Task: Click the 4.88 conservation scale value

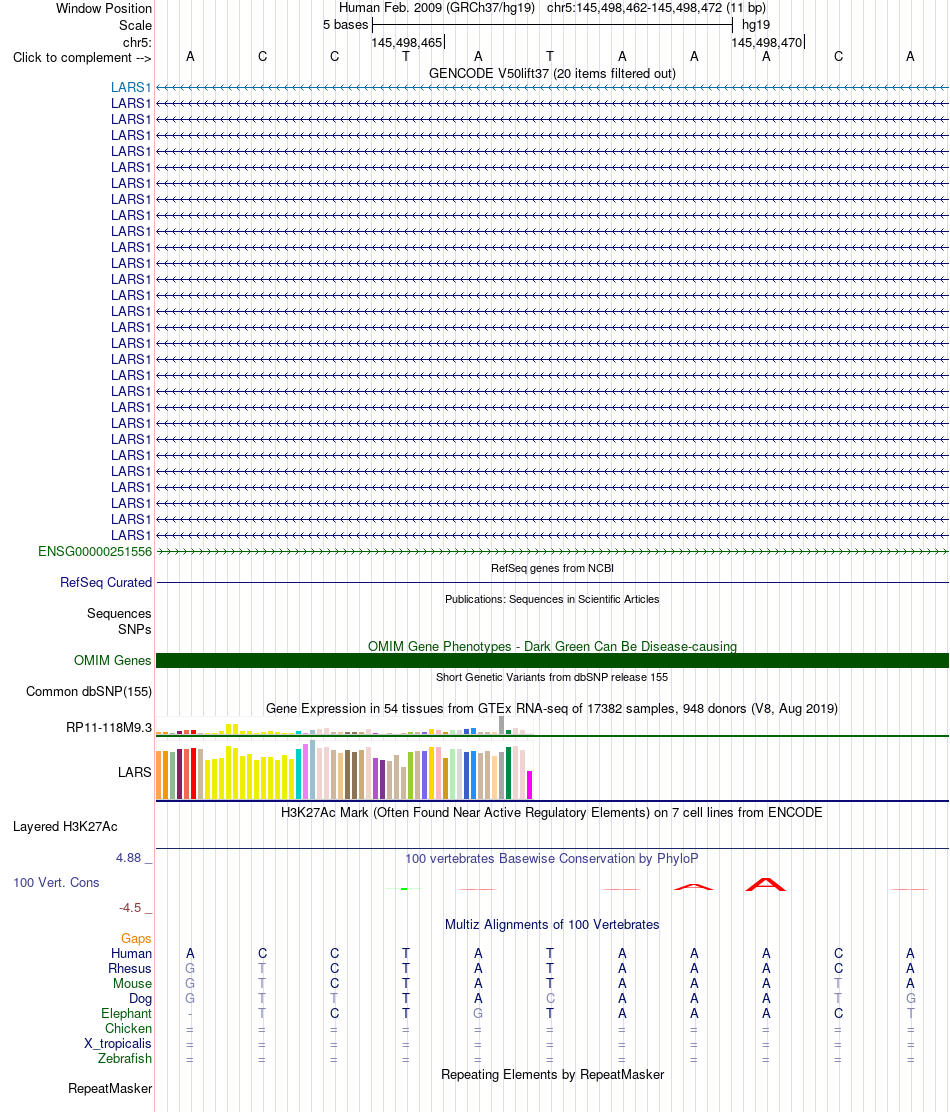Action: pos(129,858)
